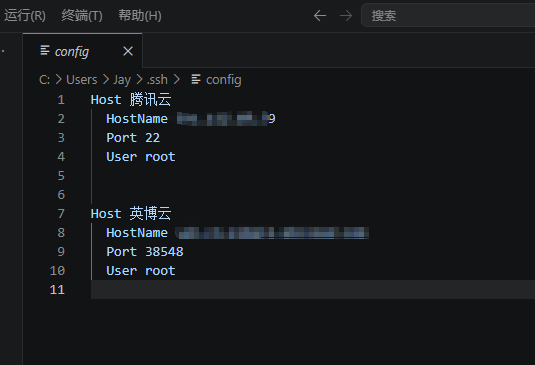Open the 运行(R) menu

pos(25,16)
